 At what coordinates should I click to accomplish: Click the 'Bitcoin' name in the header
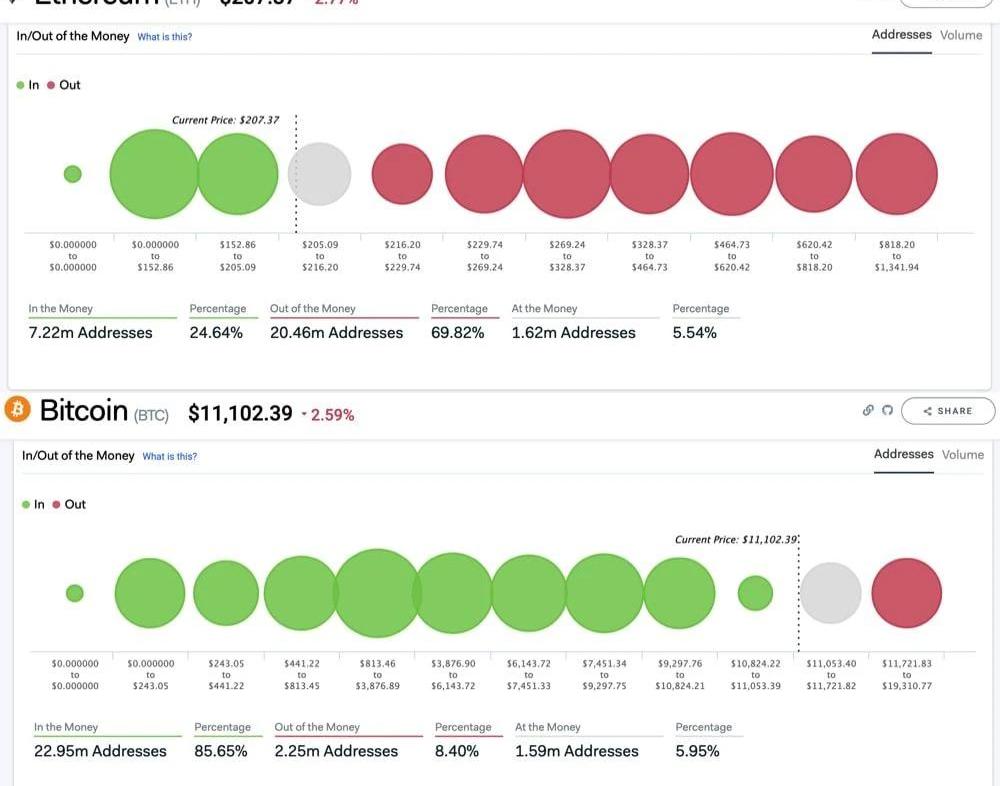point(84,410)
